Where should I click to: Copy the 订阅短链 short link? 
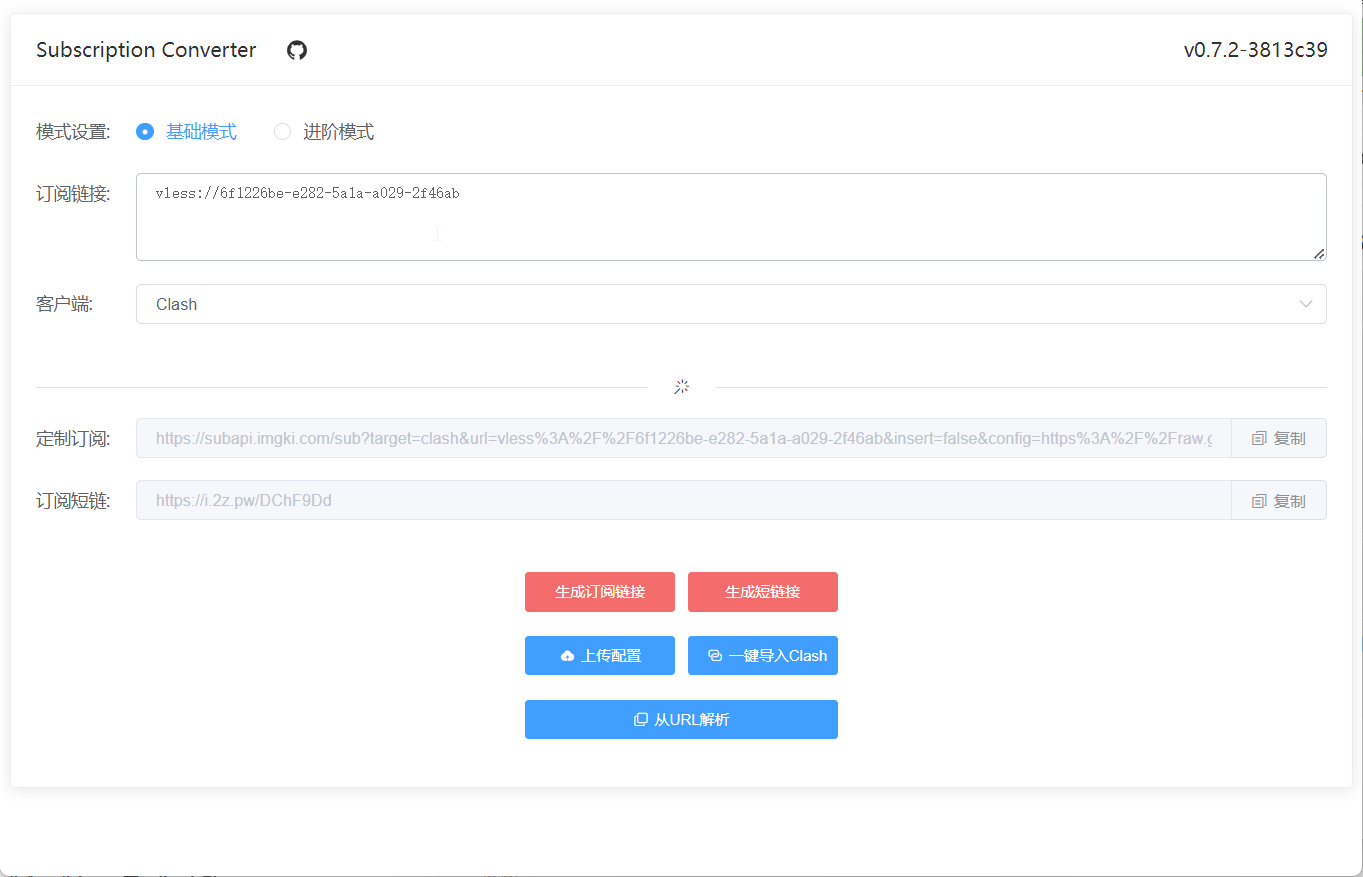(1279, 500)
